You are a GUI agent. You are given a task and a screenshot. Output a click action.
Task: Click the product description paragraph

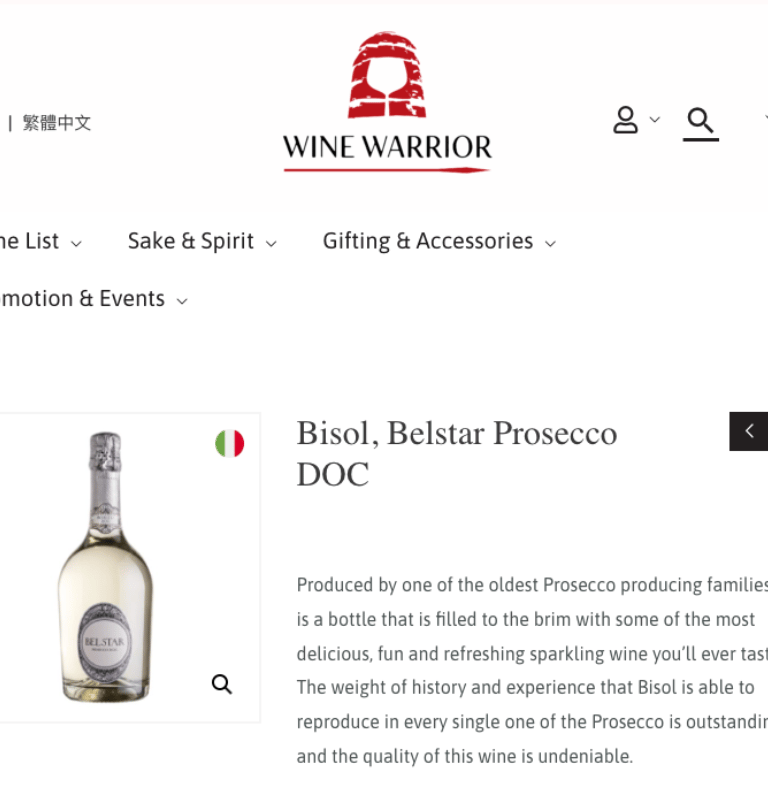532,670
